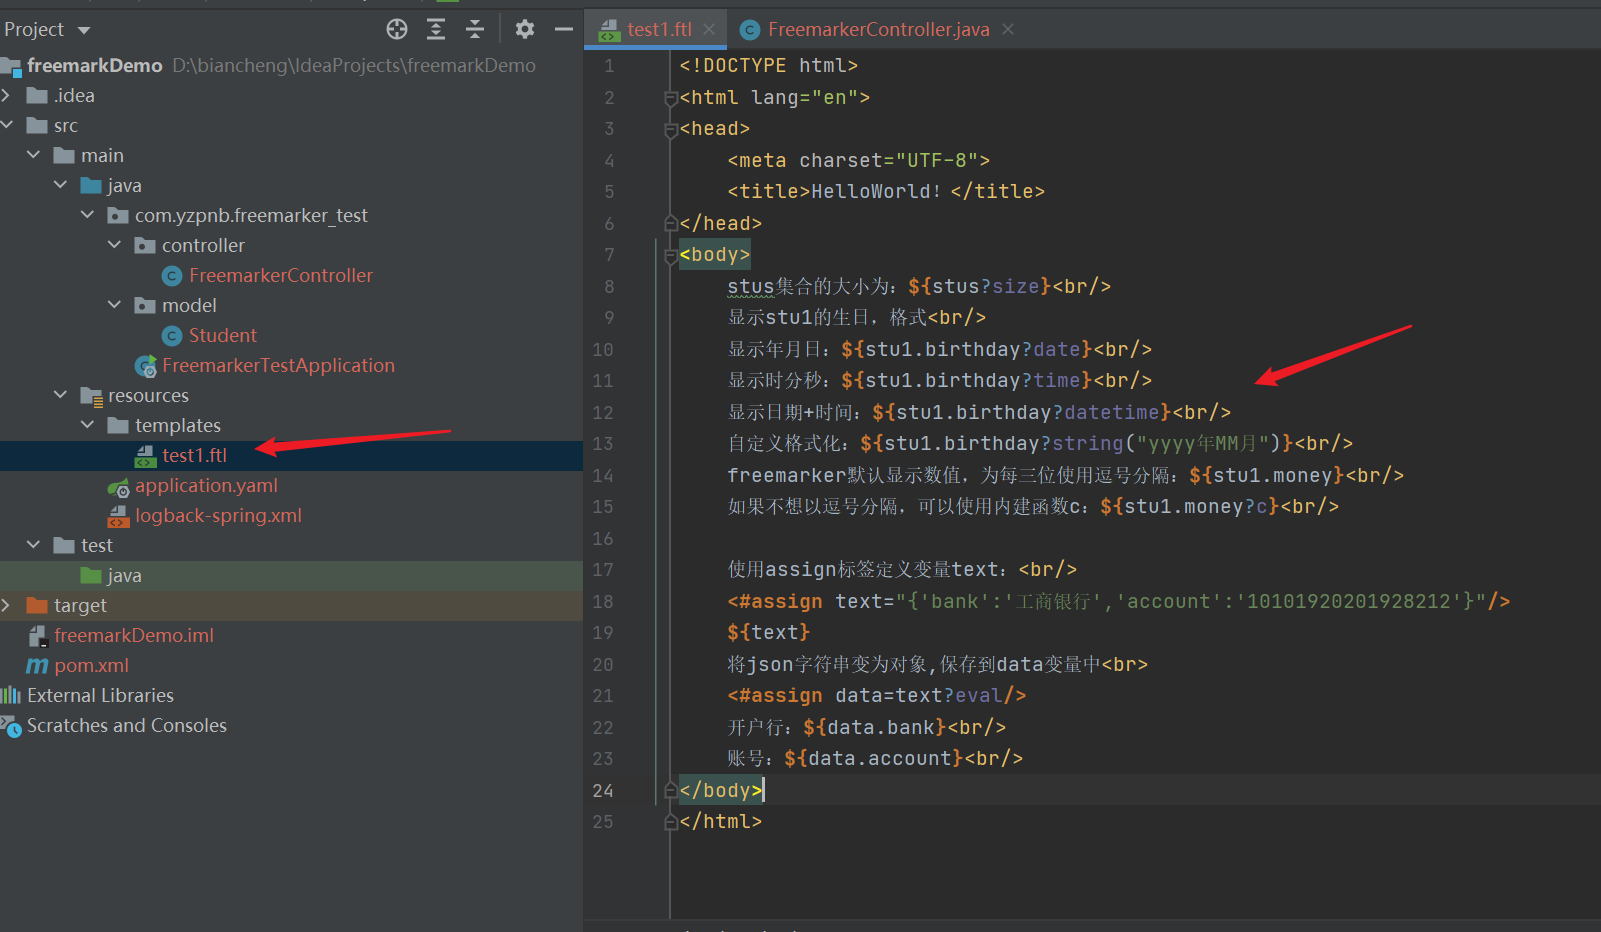Screen dimensions: 1601x932
Task: Fold the head tag on line 3
Action: click(x=670, y=130)
